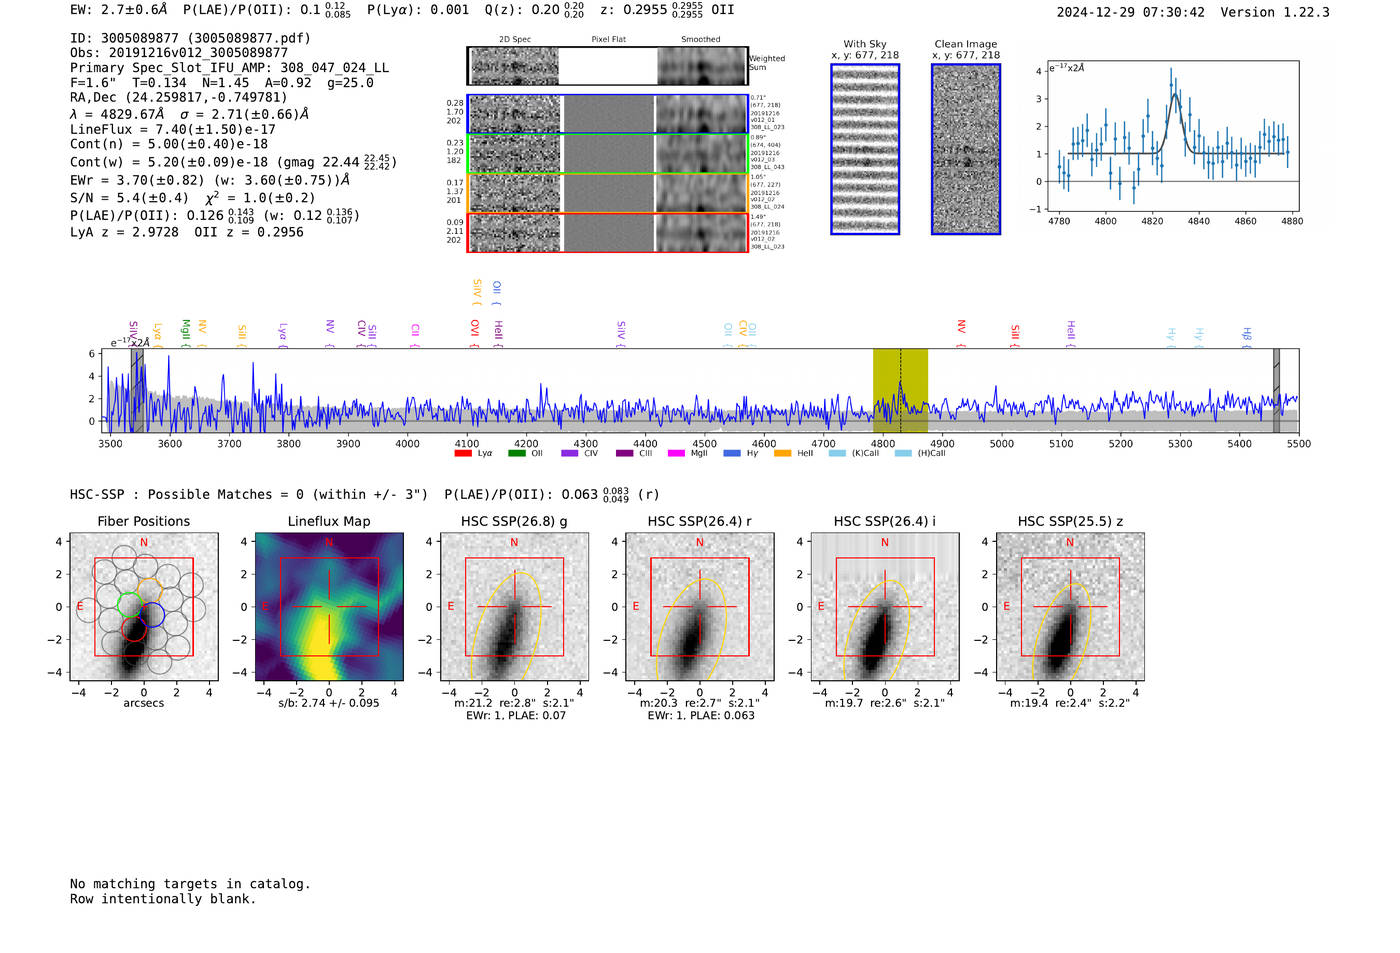Click the green MgII line label above spectrum
The image size is (1400, 953).
coord(185,333)
